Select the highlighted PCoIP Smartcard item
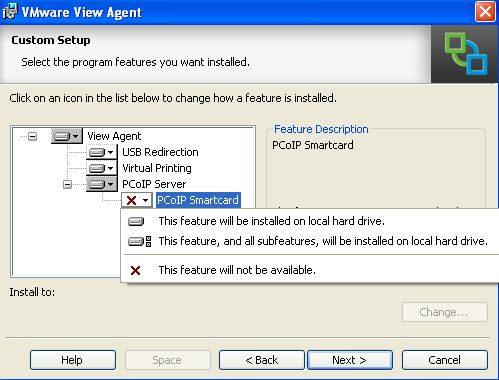 click(198, 200)
